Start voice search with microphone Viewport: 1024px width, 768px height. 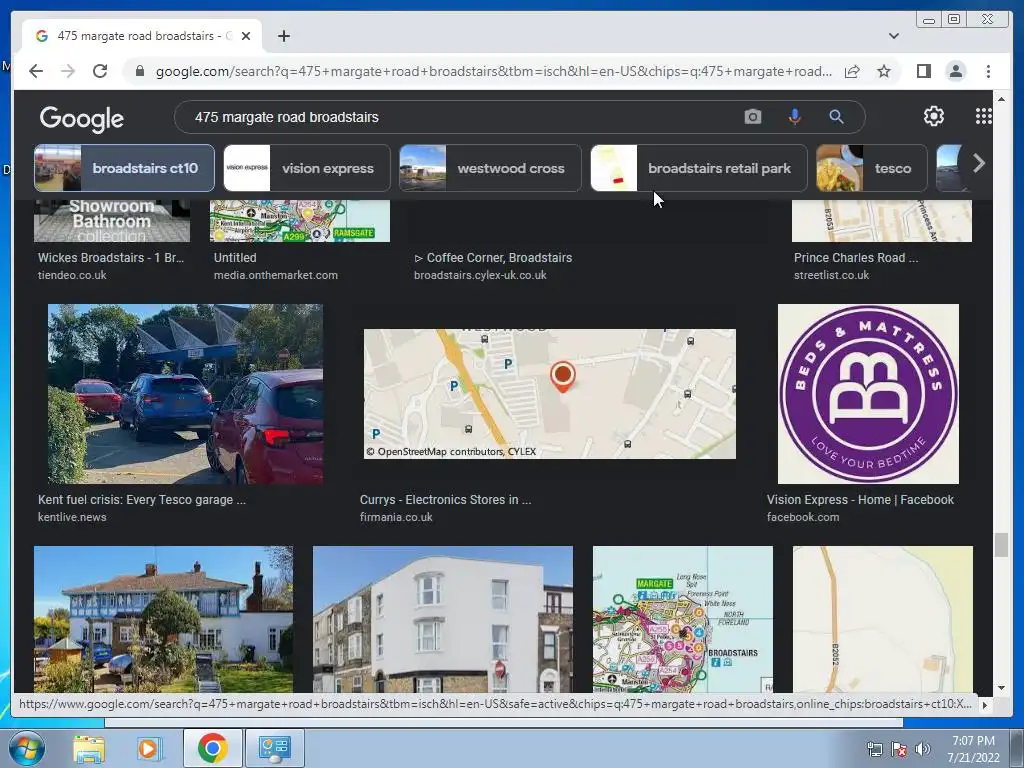coord(794,117)
